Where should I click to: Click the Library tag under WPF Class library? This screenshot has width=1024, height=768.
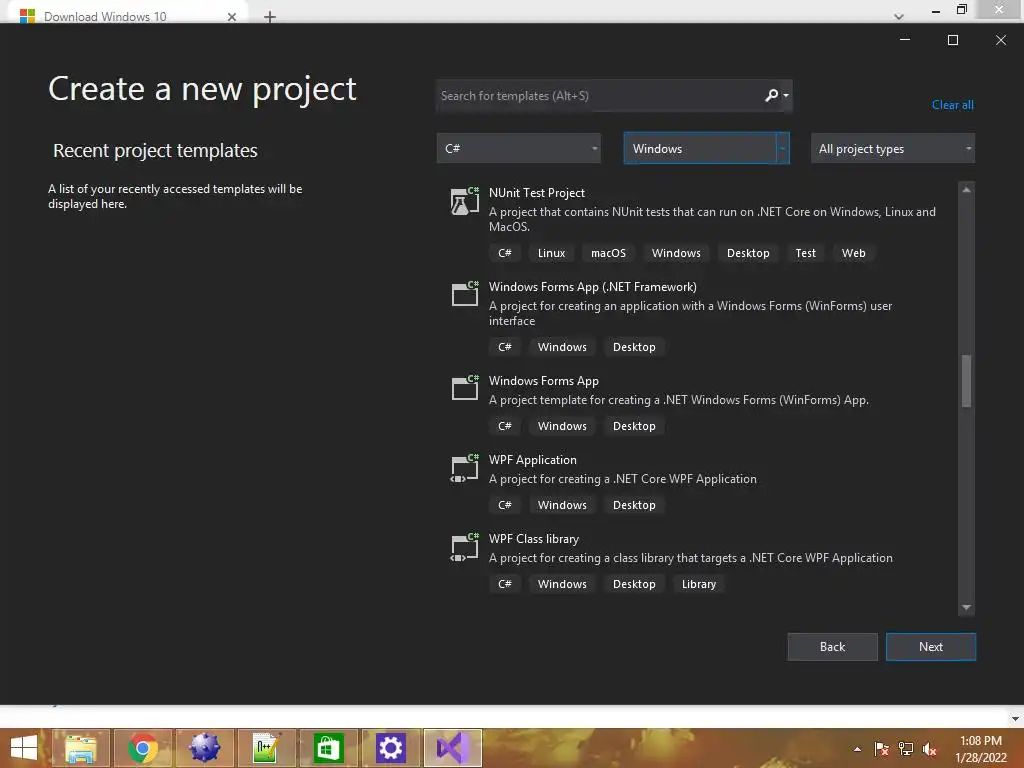tap(699, 584)
